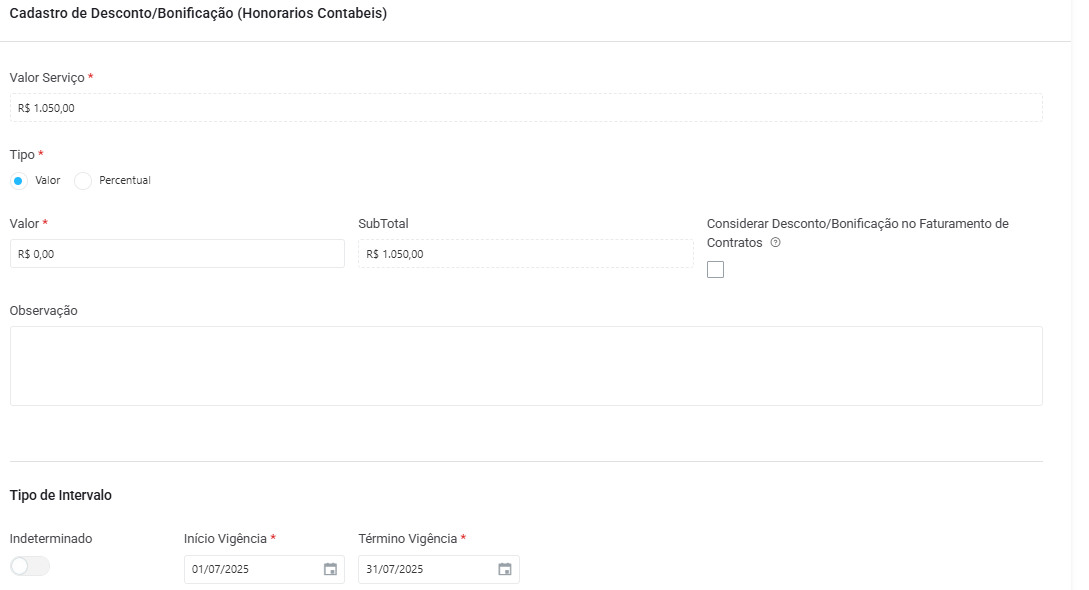This screenshot has height=590, width=1089.
Task: Toggle the Indeterminado switch on
Action: [30, 566]
